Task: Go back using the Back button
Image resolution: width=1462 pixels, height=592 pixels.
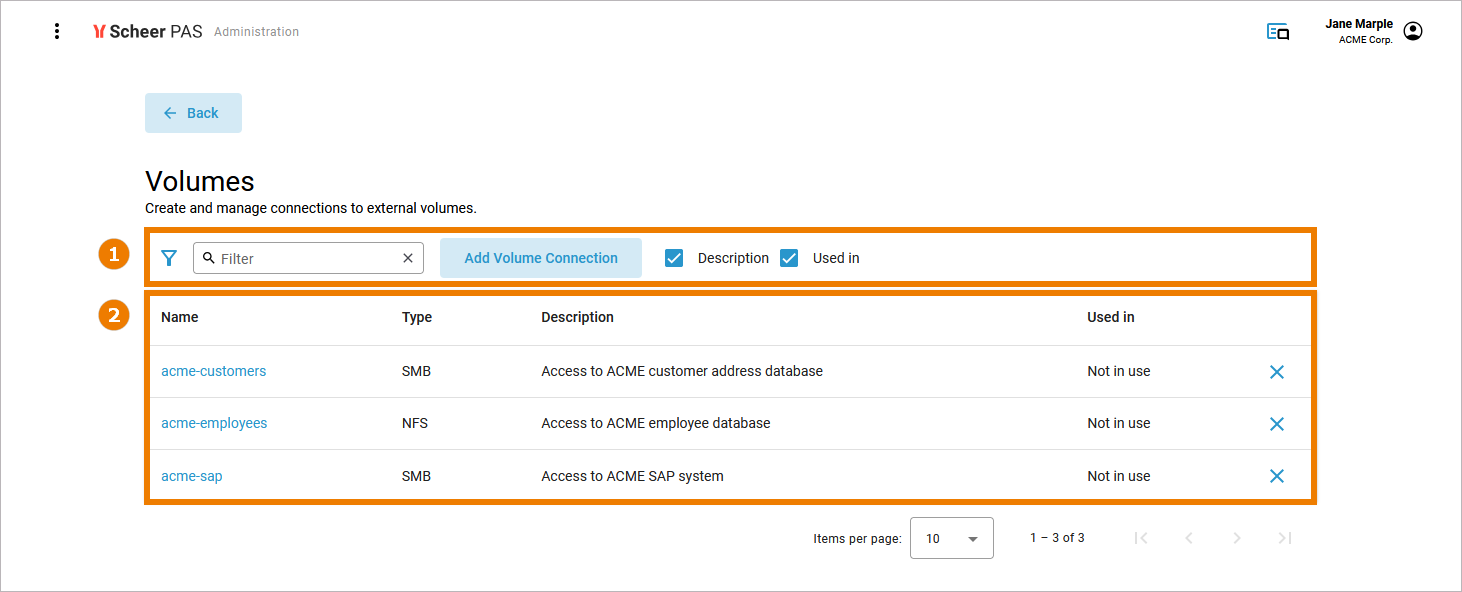Action: [x=193, y=113]
